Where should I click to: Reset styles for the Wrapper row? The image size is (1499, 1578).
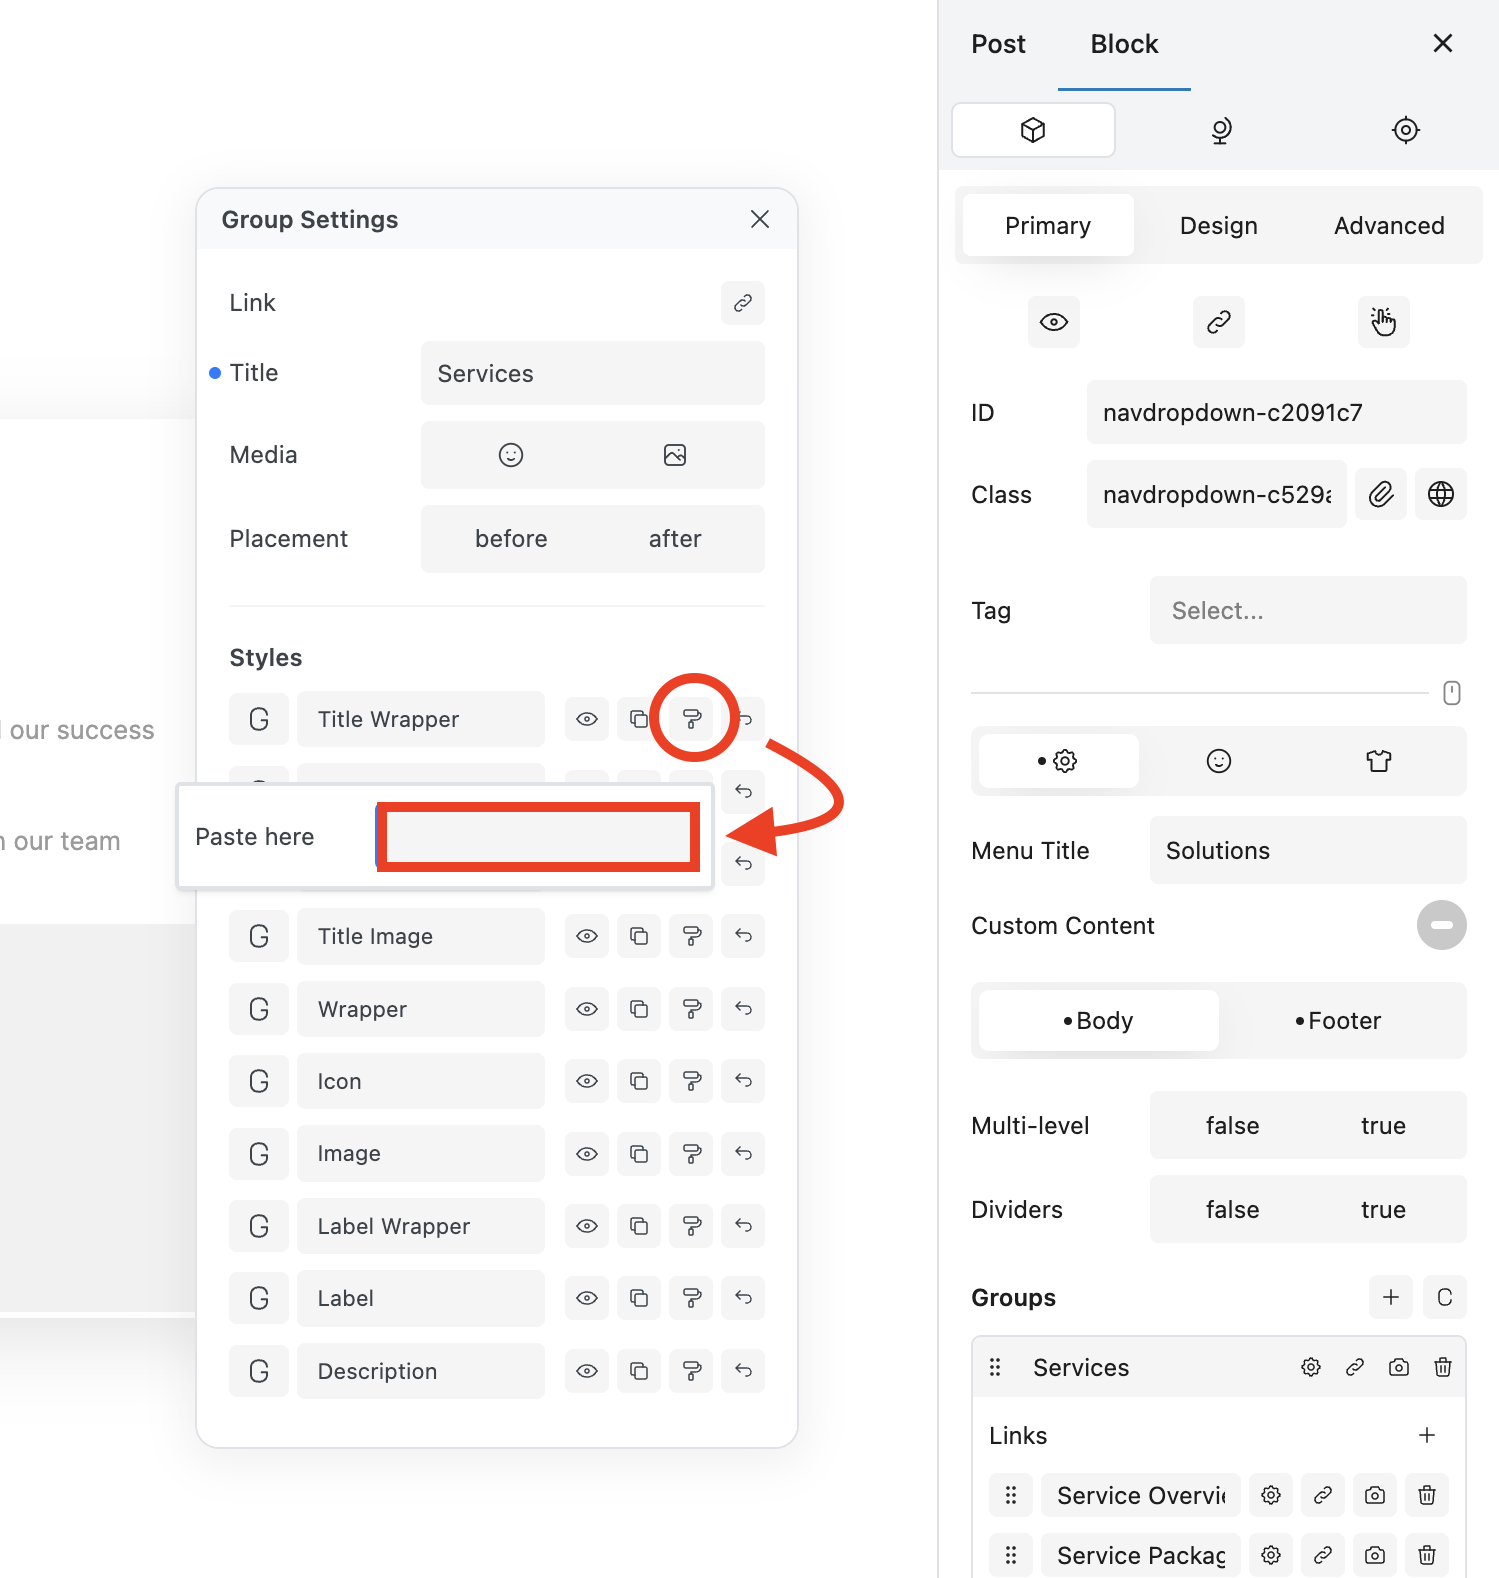(743, 1008)
